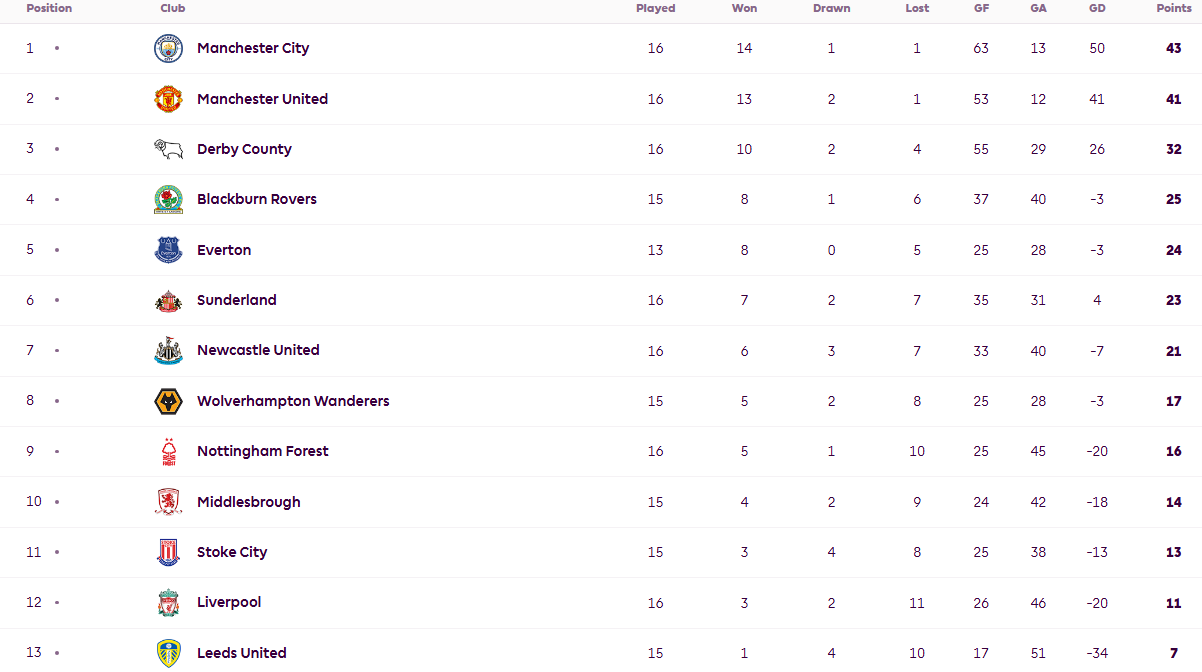The image size is (1202, 672).
Task: Click the Manchester City club crest
Action: (168, 49)
